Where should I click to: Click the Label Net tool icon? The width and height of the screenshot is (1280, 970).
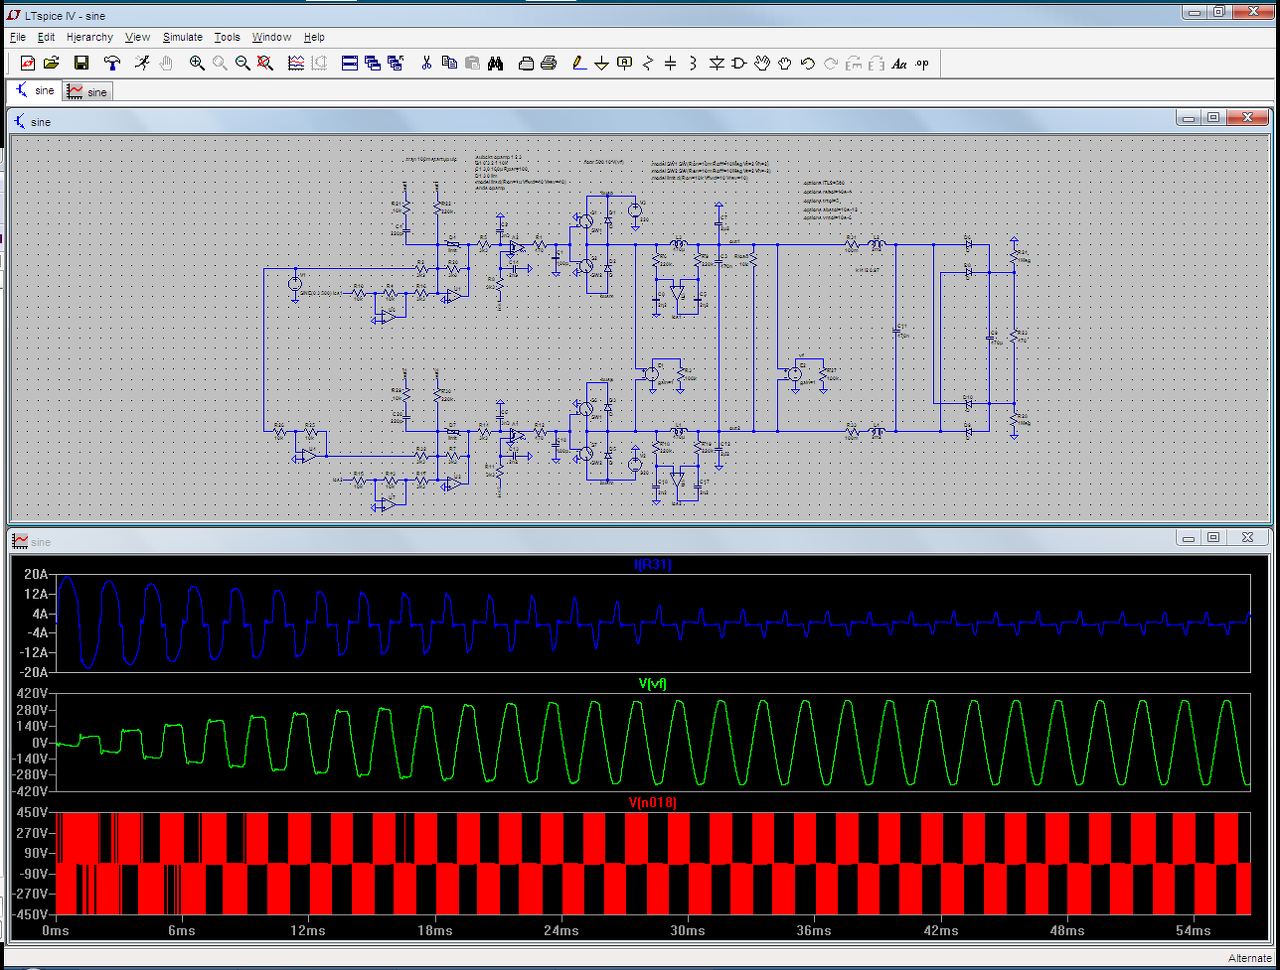coord(624,63)
